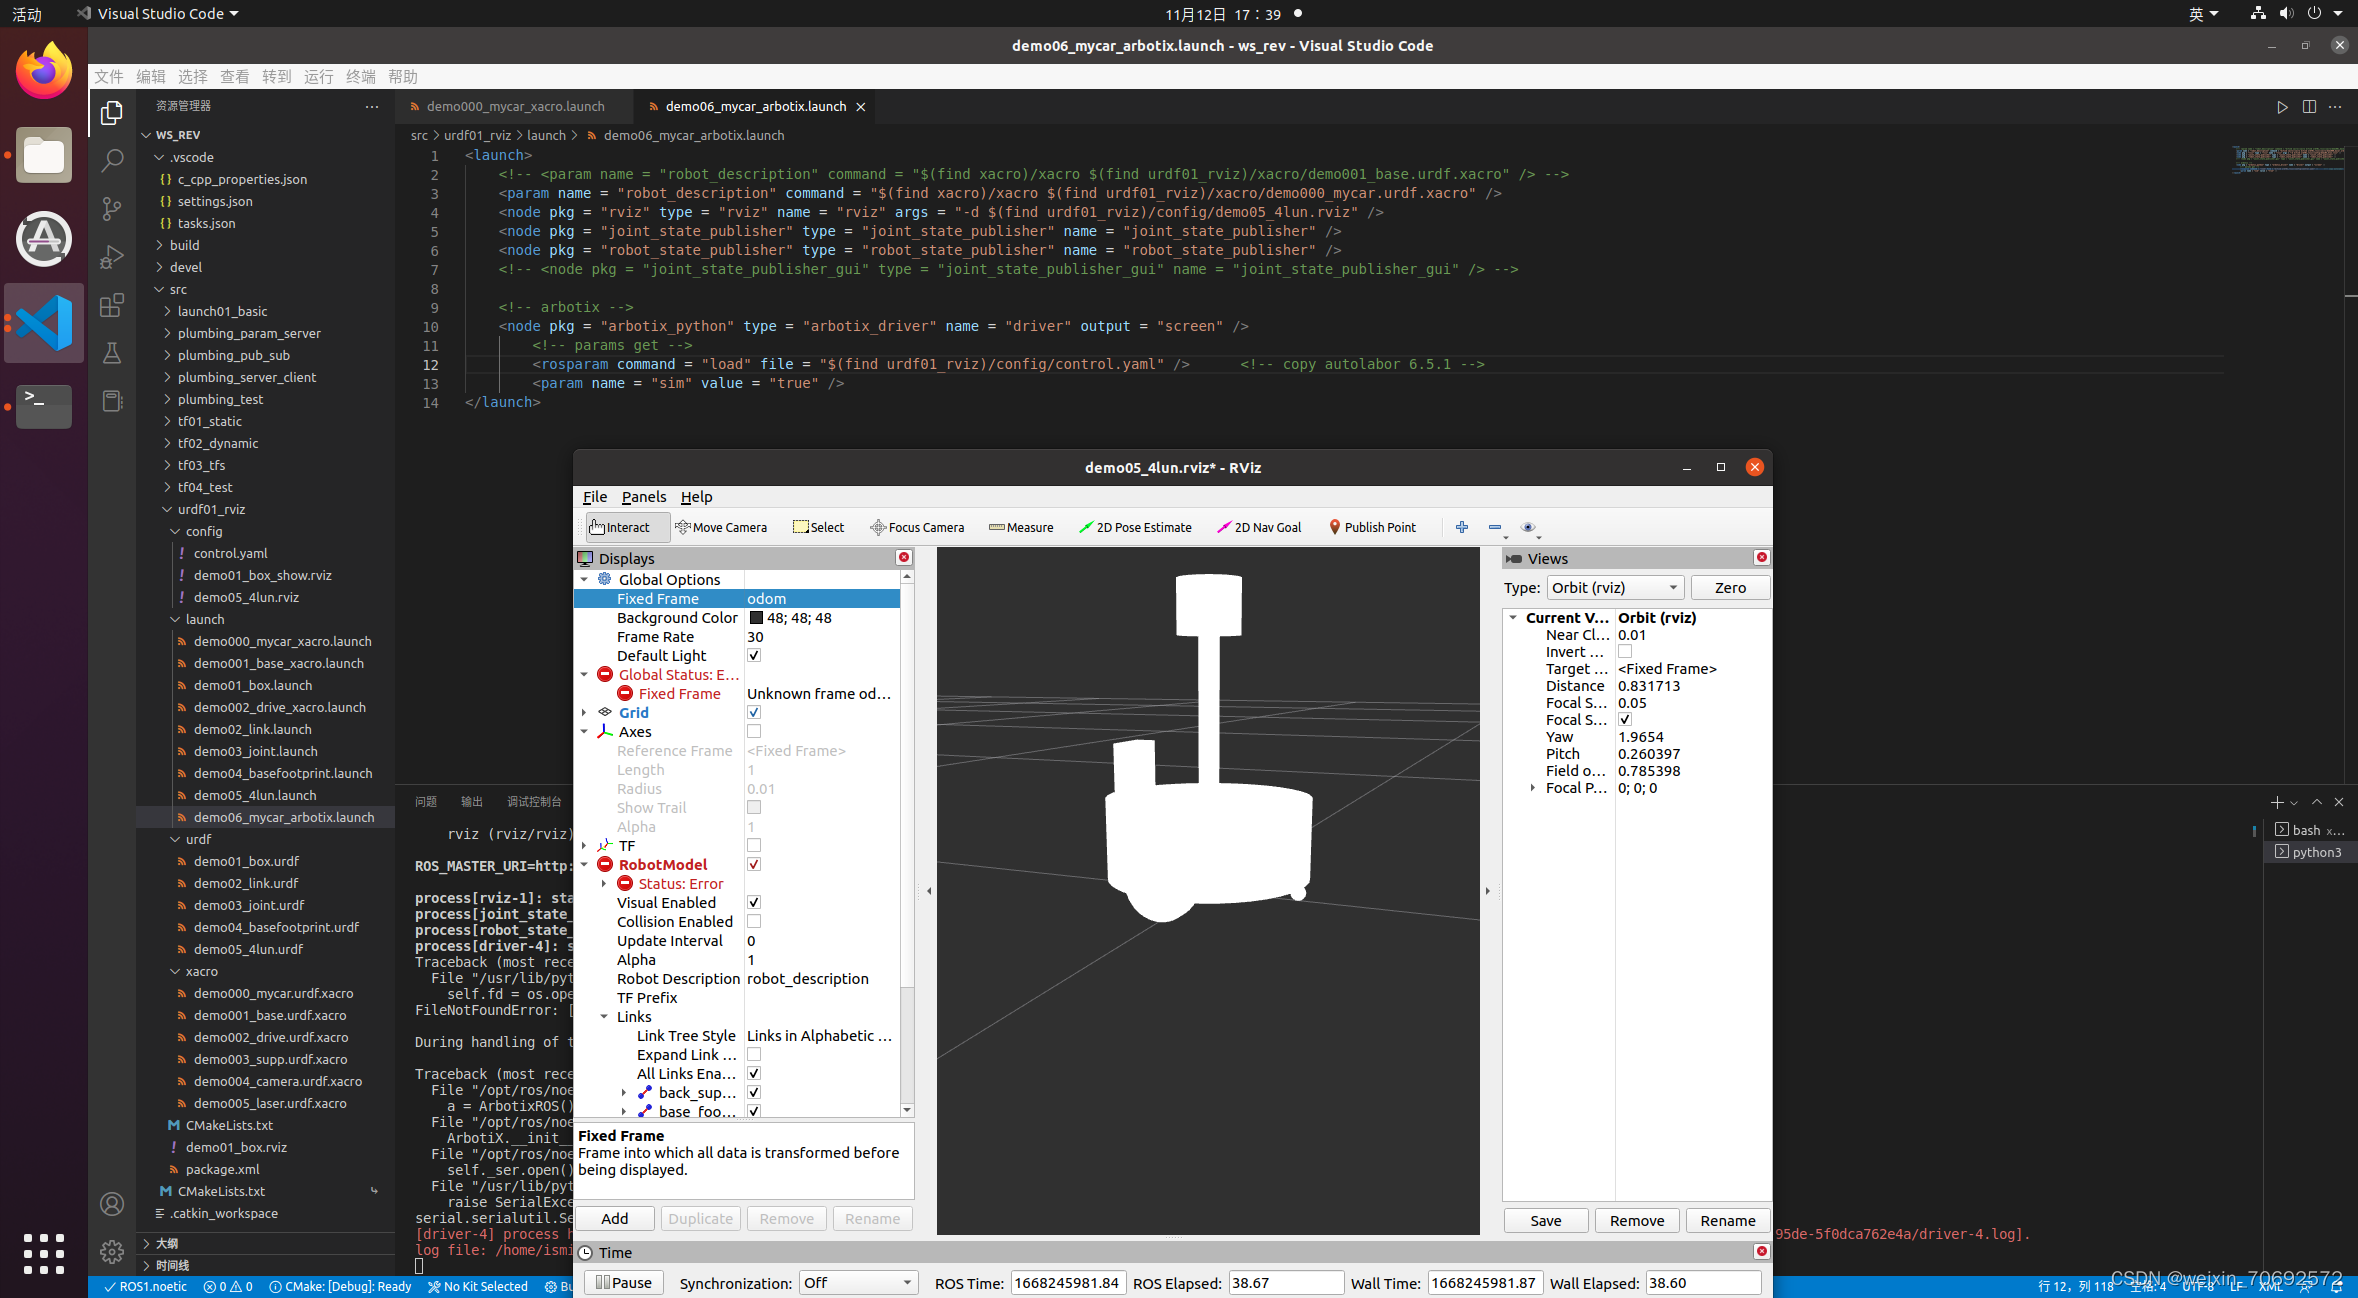Close the Views panel in RViz
2358x1298 pixels.
[x=1762, y=557]
